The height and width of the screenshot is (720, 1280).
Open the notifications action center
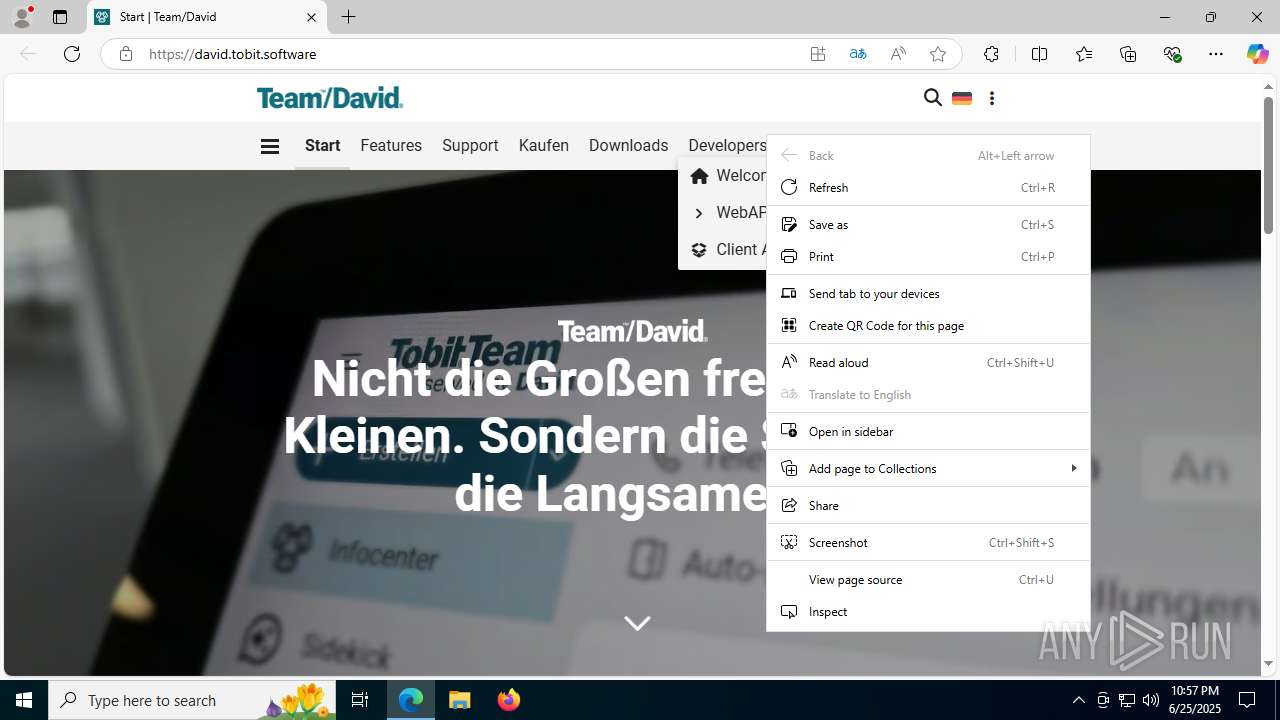1247,700
